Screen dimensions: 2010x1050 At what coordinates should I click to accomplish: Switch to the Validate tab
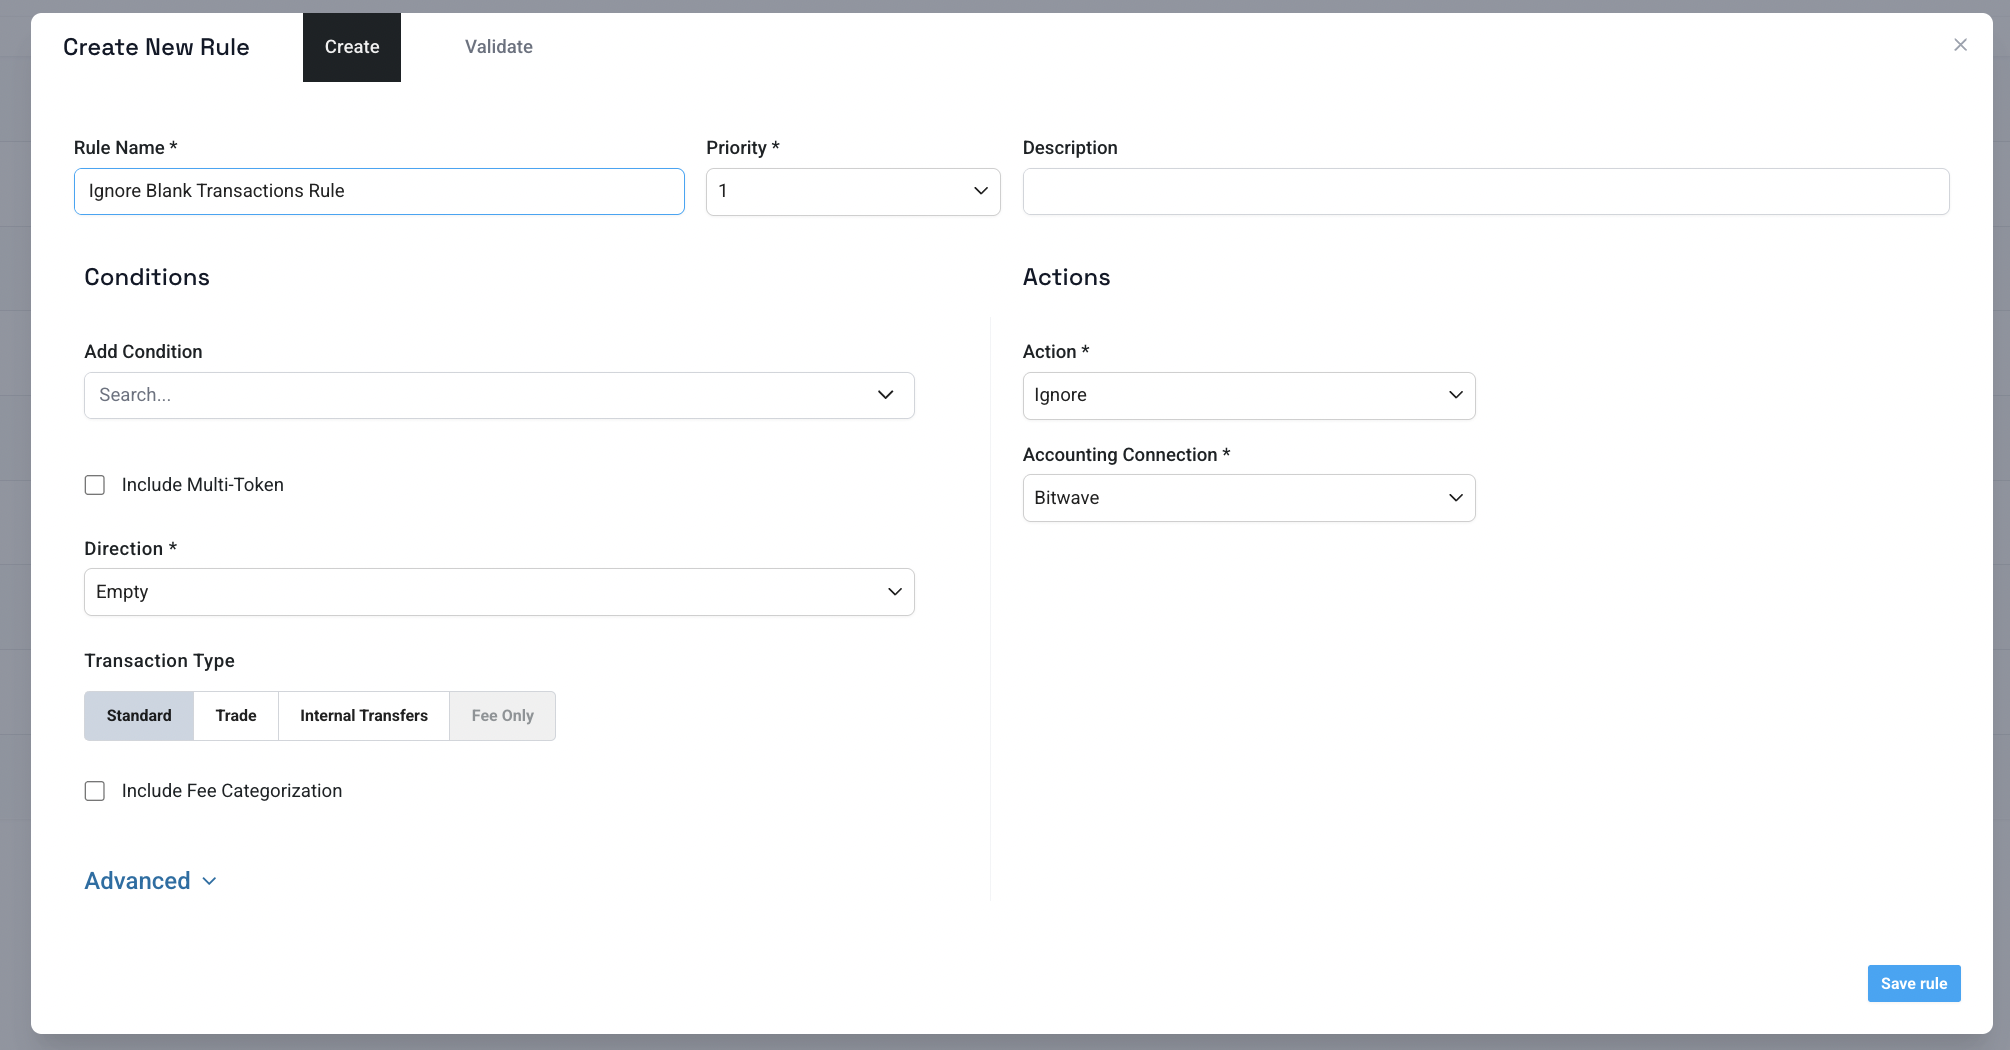click(x=498, y=47)
